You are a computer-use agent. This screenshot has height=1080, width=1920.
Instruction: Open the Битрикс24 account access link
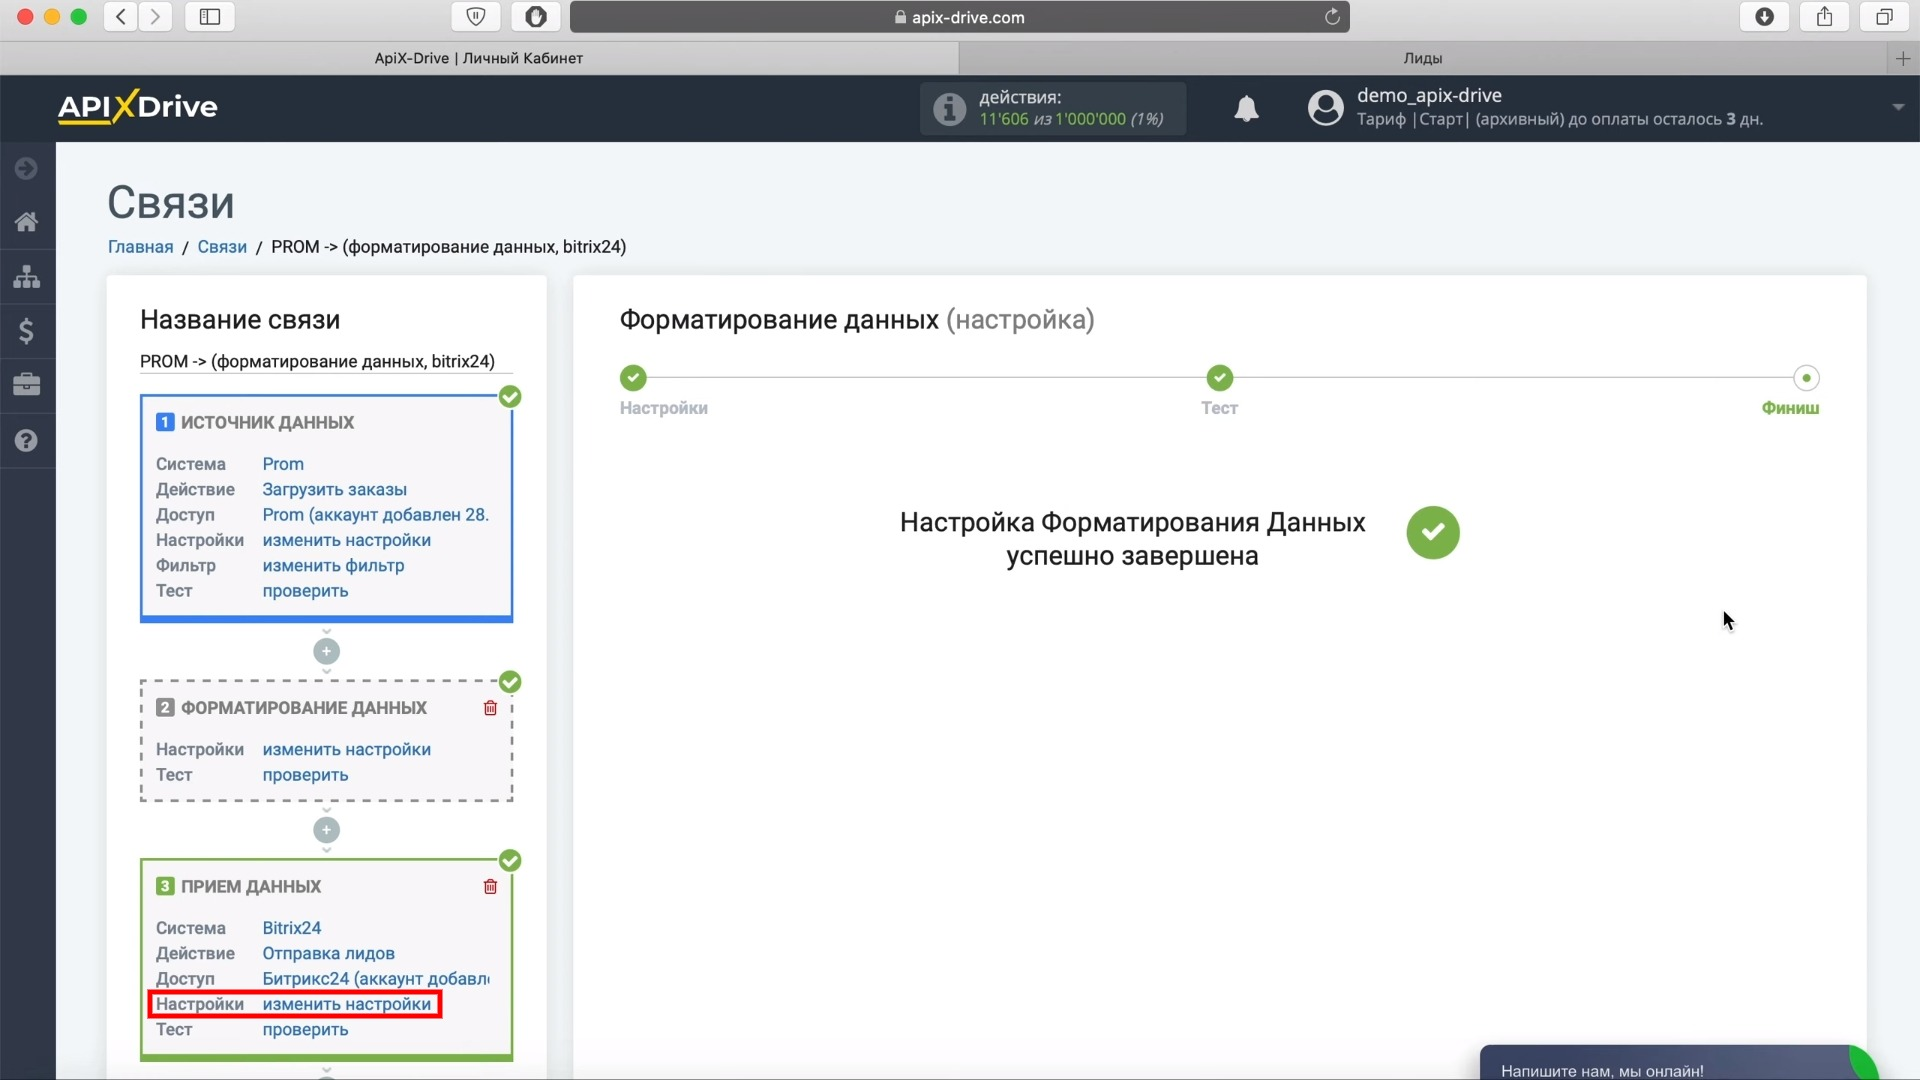point(376,979)
